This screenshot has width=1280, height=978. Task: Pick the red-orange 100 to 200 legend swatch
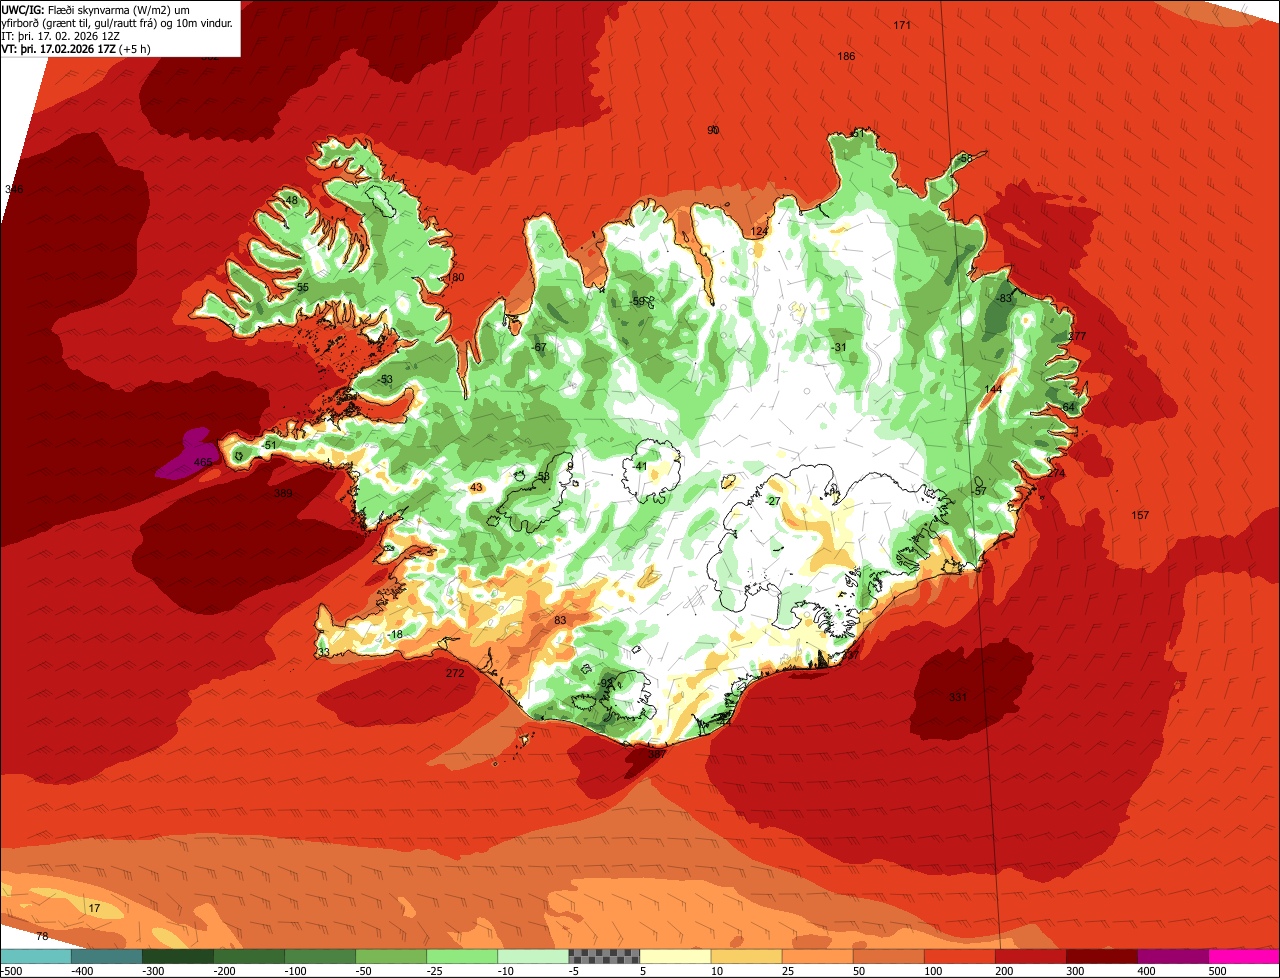coord(958,956)
